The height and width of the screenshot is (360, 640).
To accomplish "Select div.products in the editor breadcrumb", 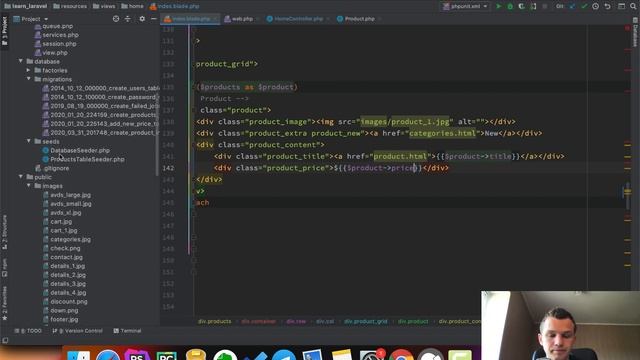I will [x=215, y=321].
